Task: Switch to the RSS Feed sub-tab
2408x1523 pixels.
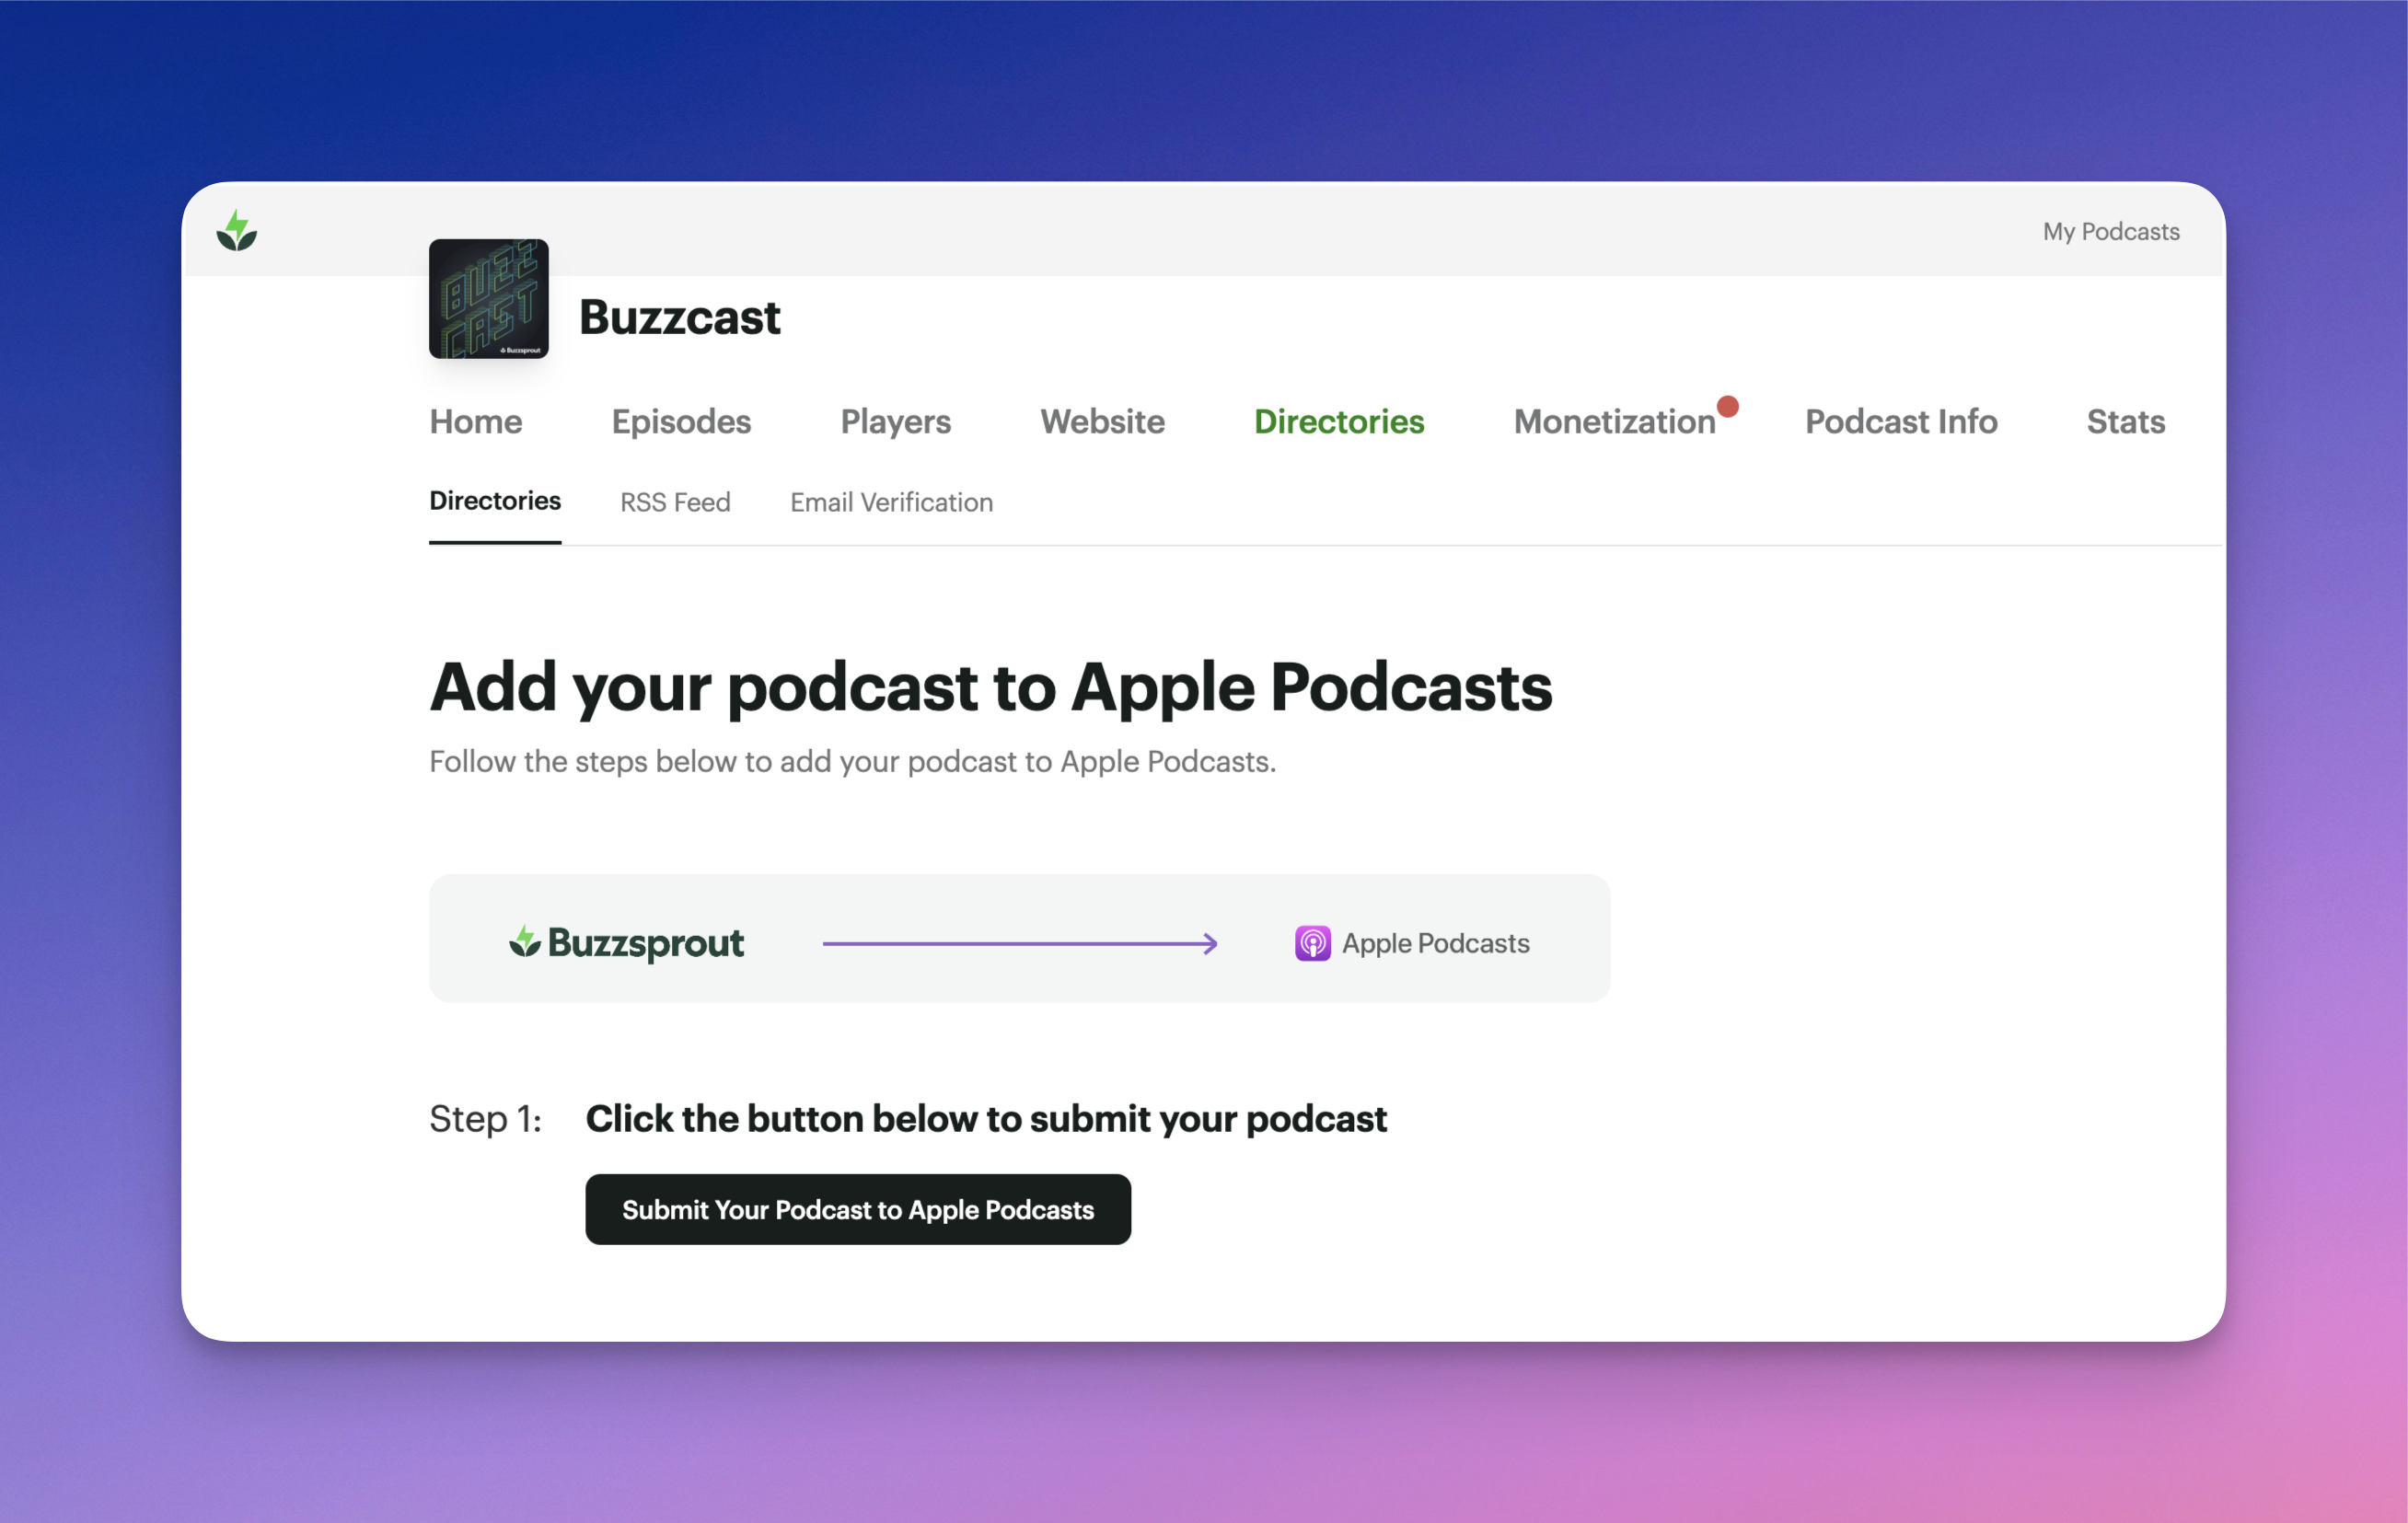Action: (675, 502)
